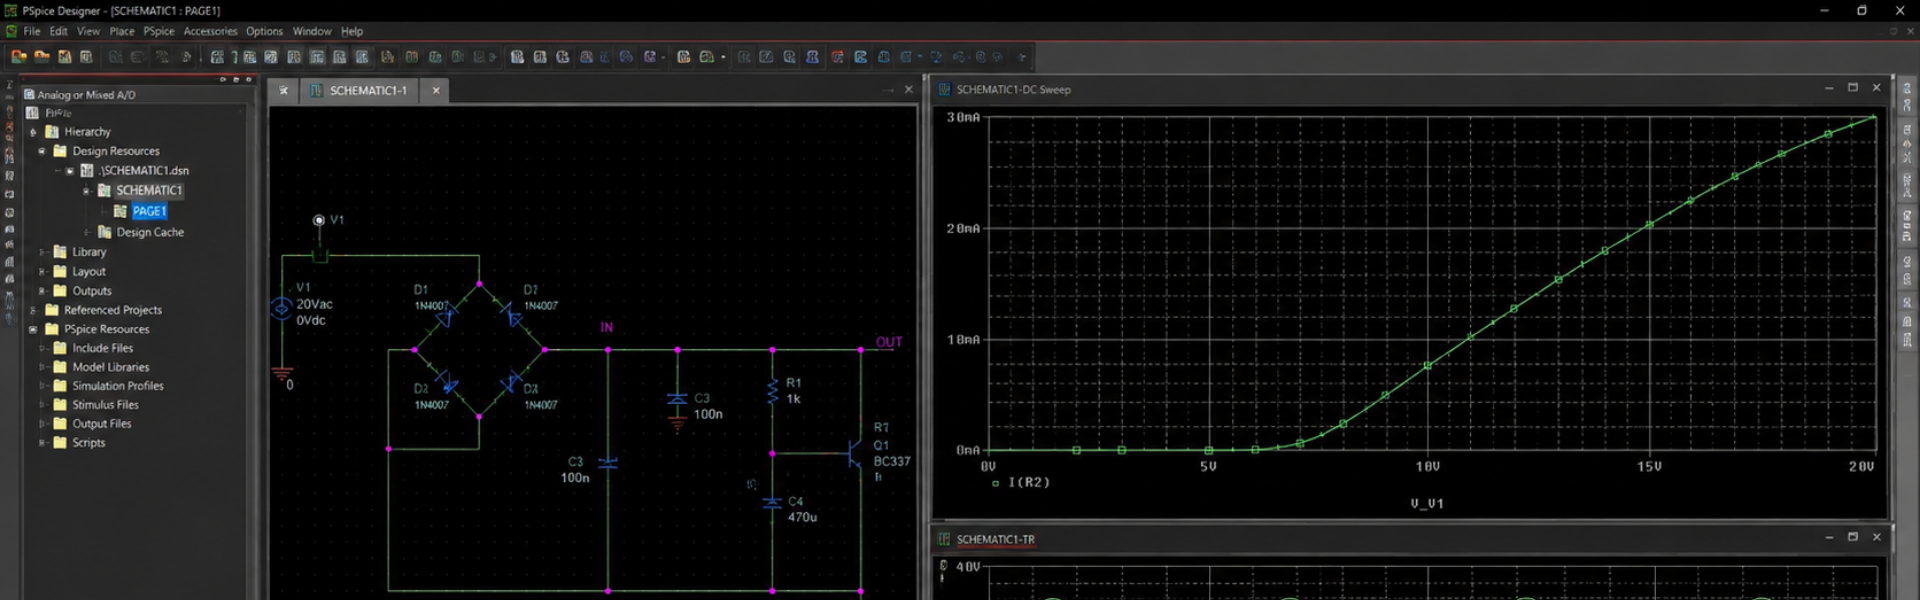Close the schematic editor pane
The image size is (1920, 600).
click(x=908, y=90)
